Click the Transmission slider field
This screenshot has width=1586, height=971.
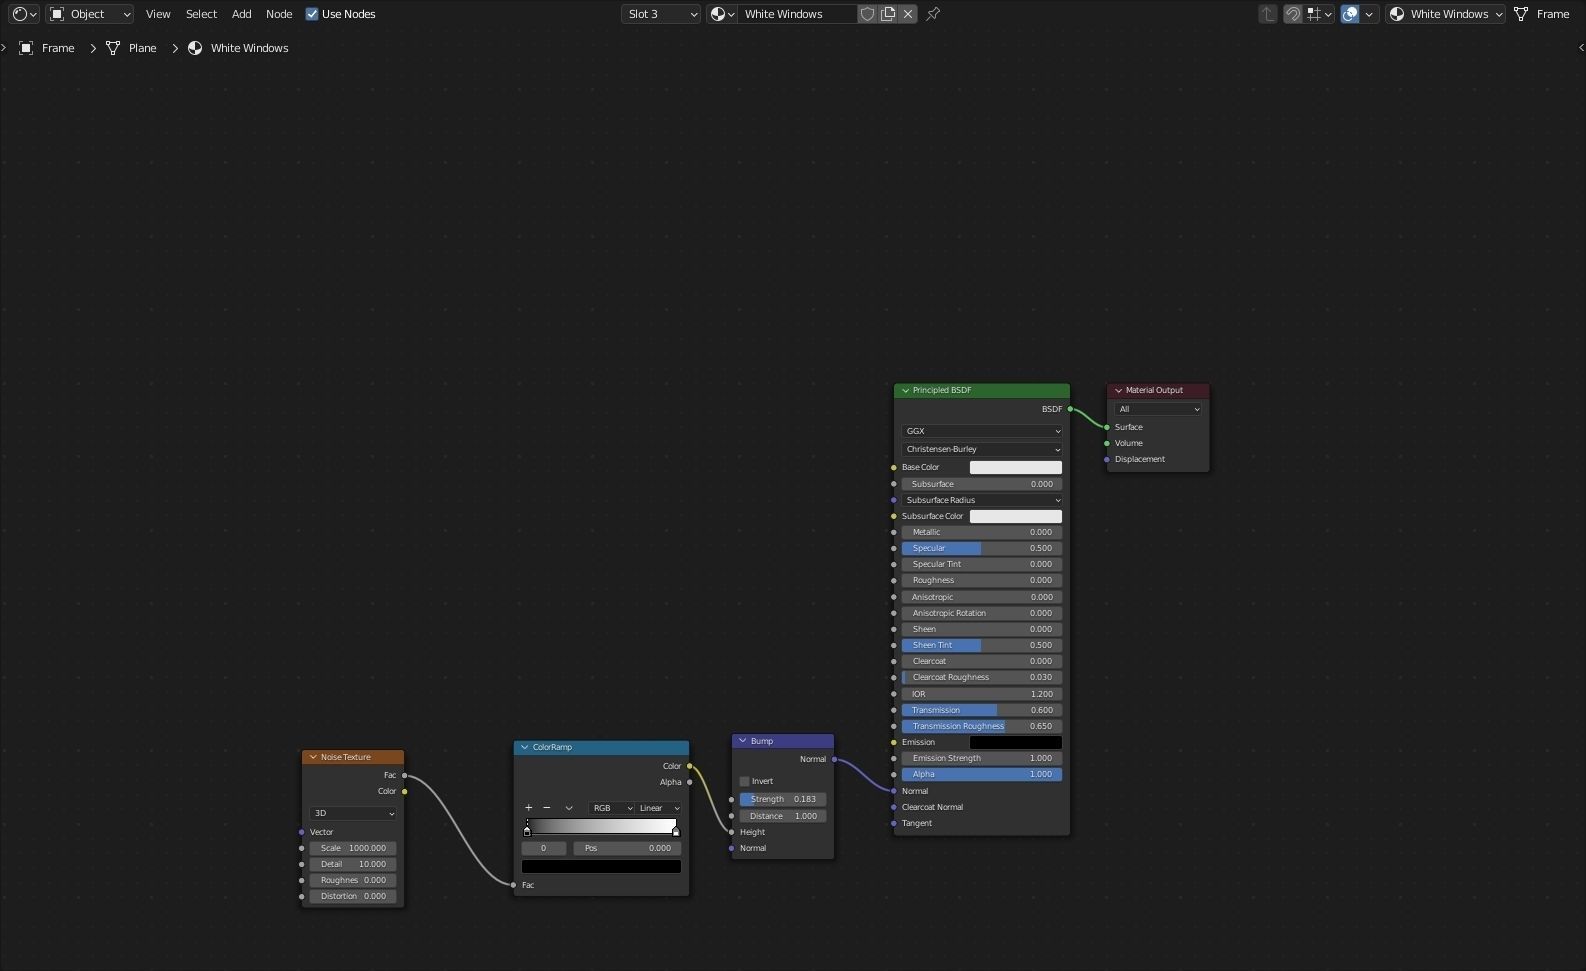point(982,710)
